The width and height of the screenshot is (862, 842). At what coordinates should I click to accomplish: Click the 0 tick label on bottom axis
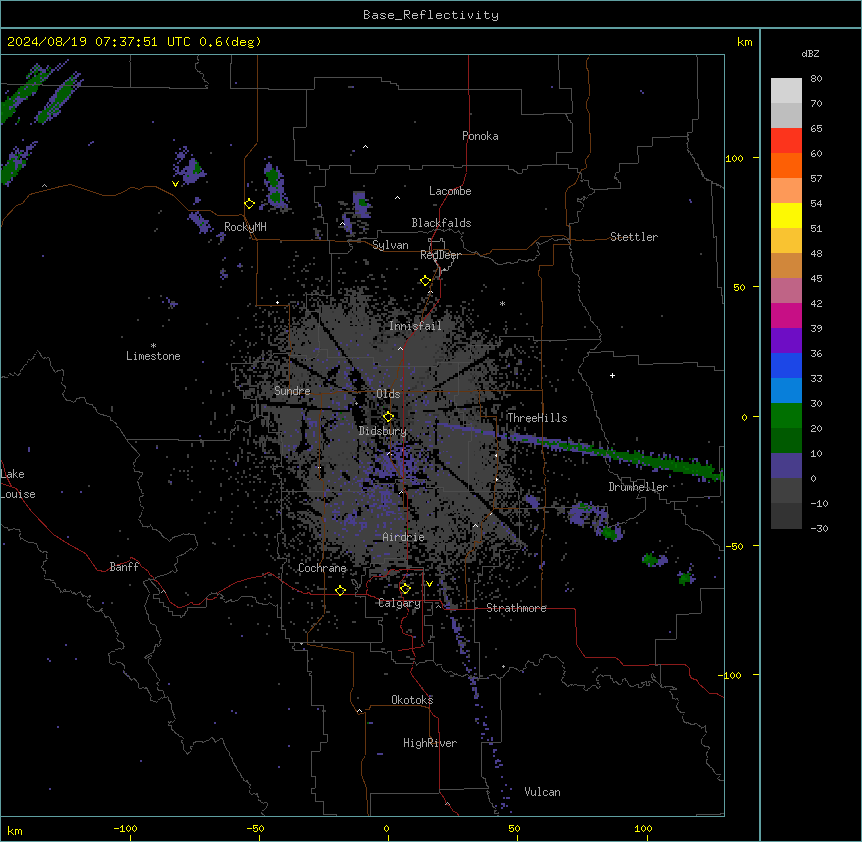click(x=386, y=828)
